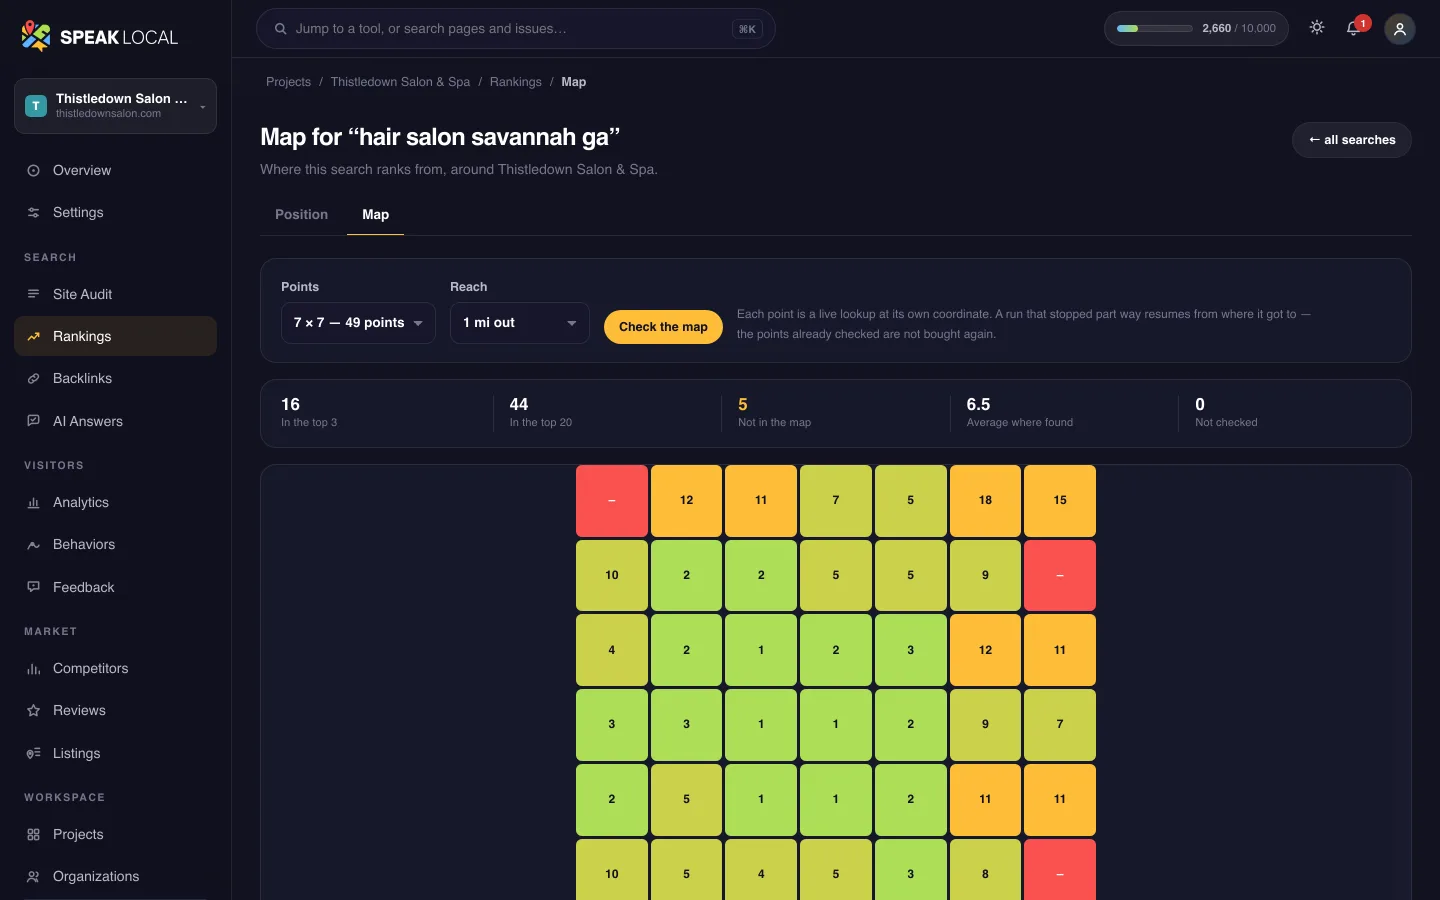1440x900 pixels.
Task: Open the Organizations people icon
Action: [33, 877]
